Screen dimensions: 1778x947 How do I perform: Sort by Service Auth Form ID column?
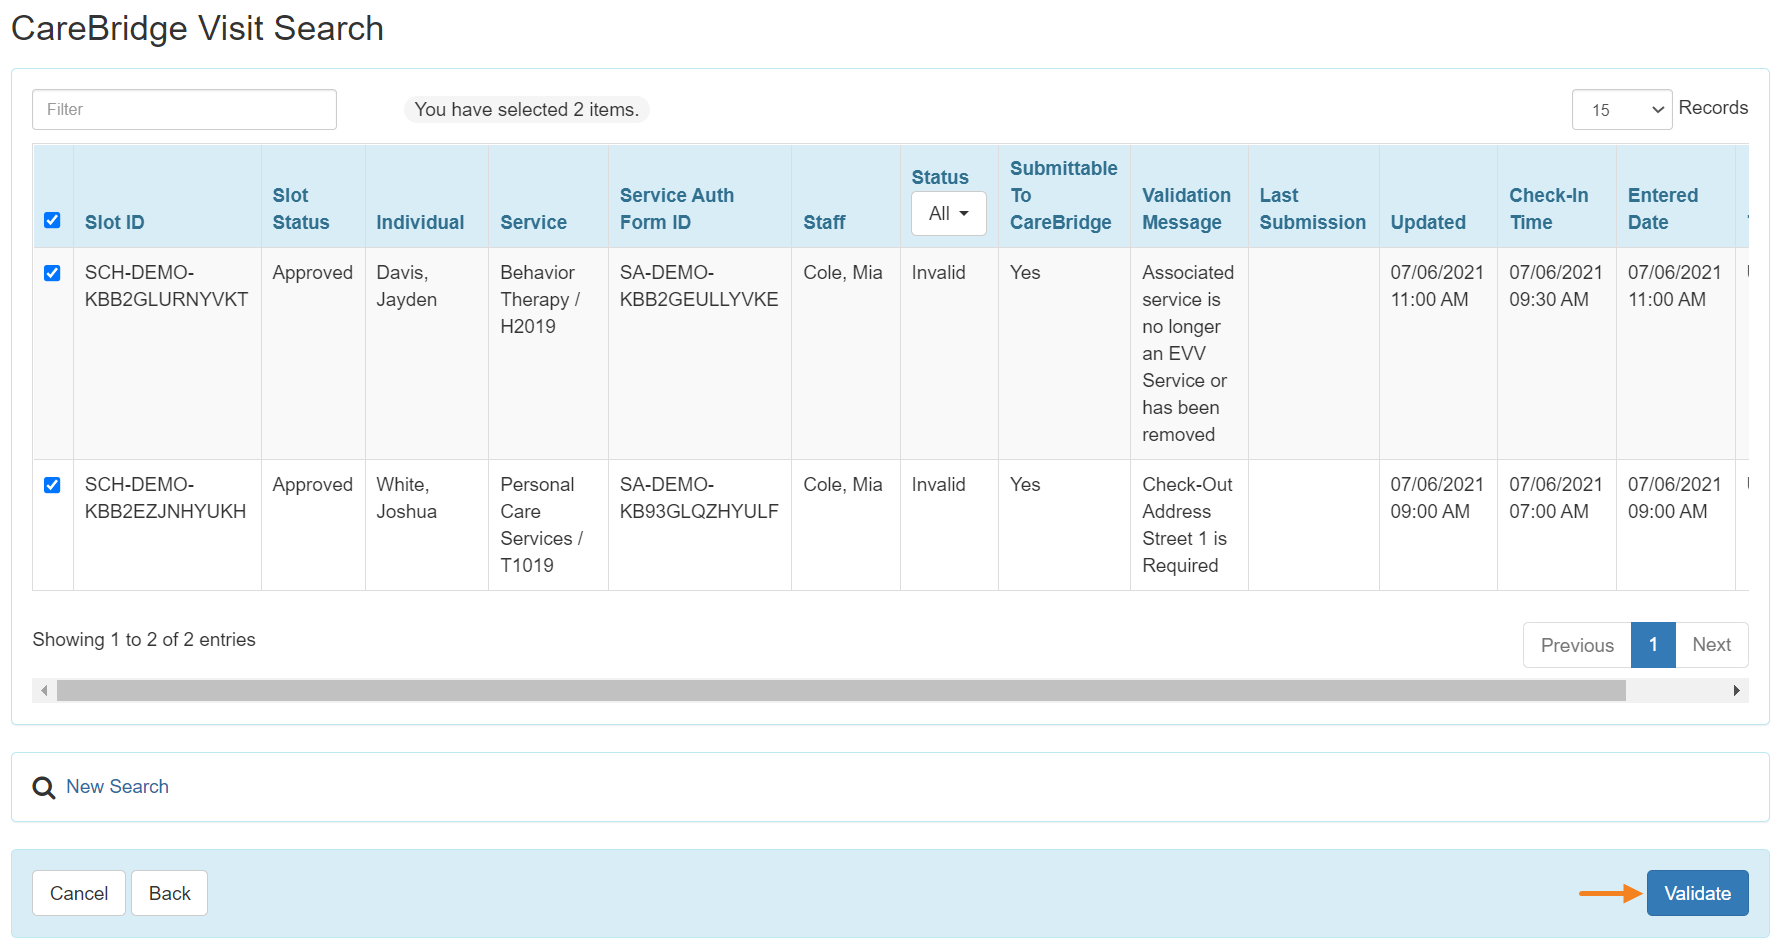676,209
